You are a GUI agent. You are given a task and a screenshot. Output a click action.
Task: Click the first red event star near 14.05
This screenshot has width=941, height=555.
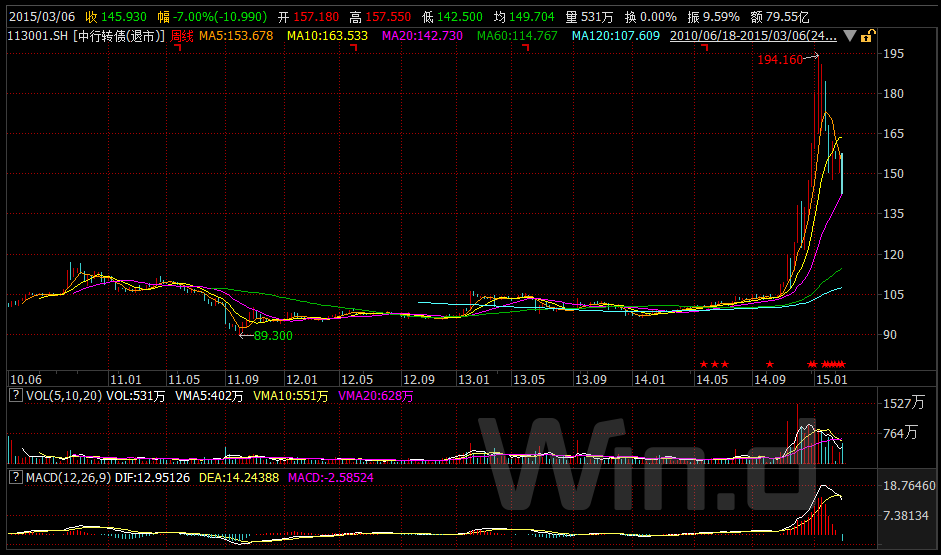(704, 364)
